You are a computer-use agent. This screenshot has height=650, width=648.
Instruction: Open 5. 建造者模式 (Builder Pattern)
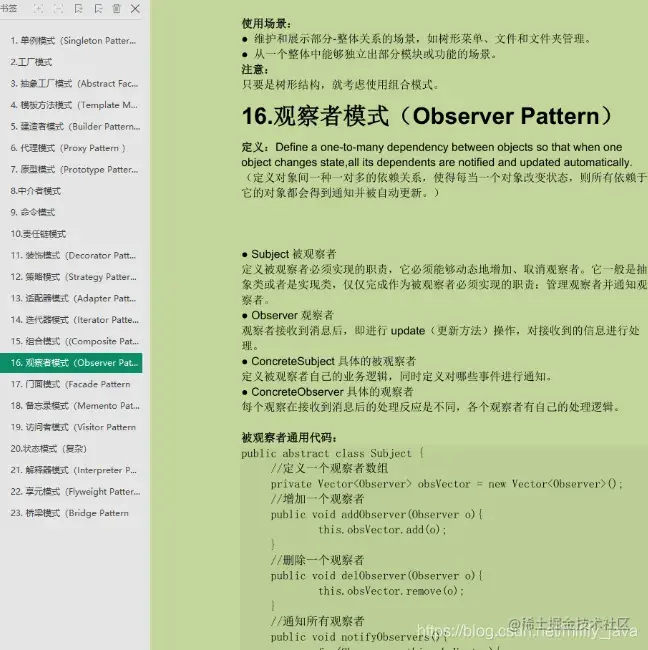click(x=73, y=126)
